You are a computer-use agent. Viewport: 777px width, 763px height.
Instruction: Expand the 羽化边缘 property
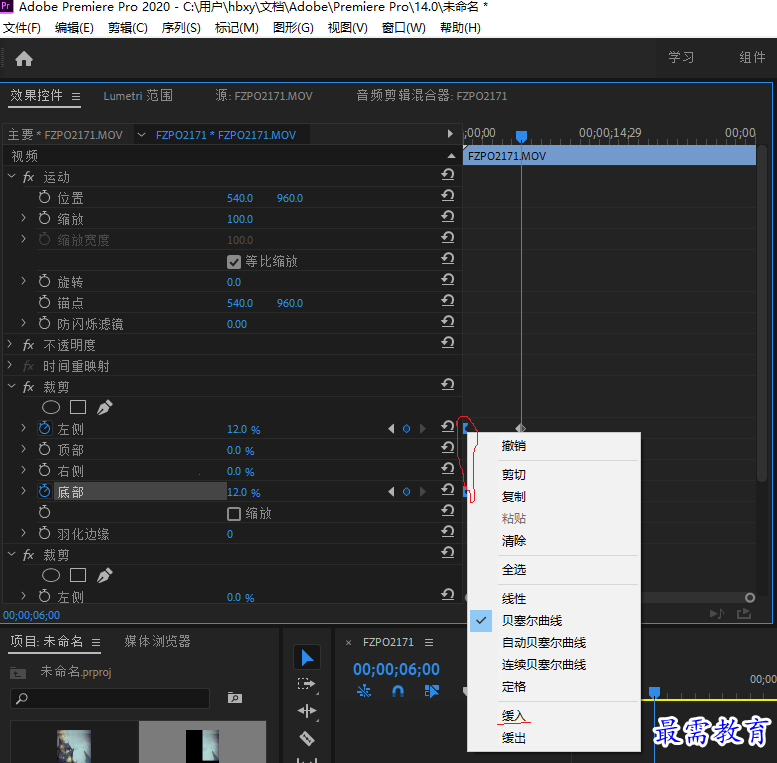pos(23,533)
